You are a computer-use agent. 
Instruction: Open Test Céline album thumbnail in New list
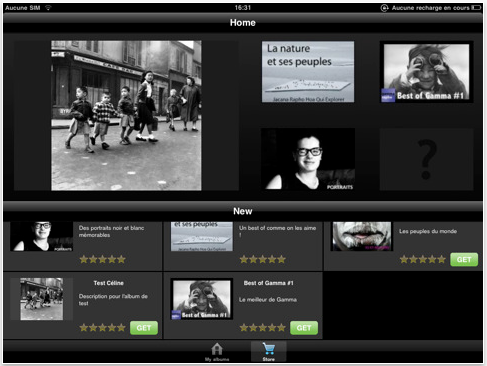click(42, 299)
